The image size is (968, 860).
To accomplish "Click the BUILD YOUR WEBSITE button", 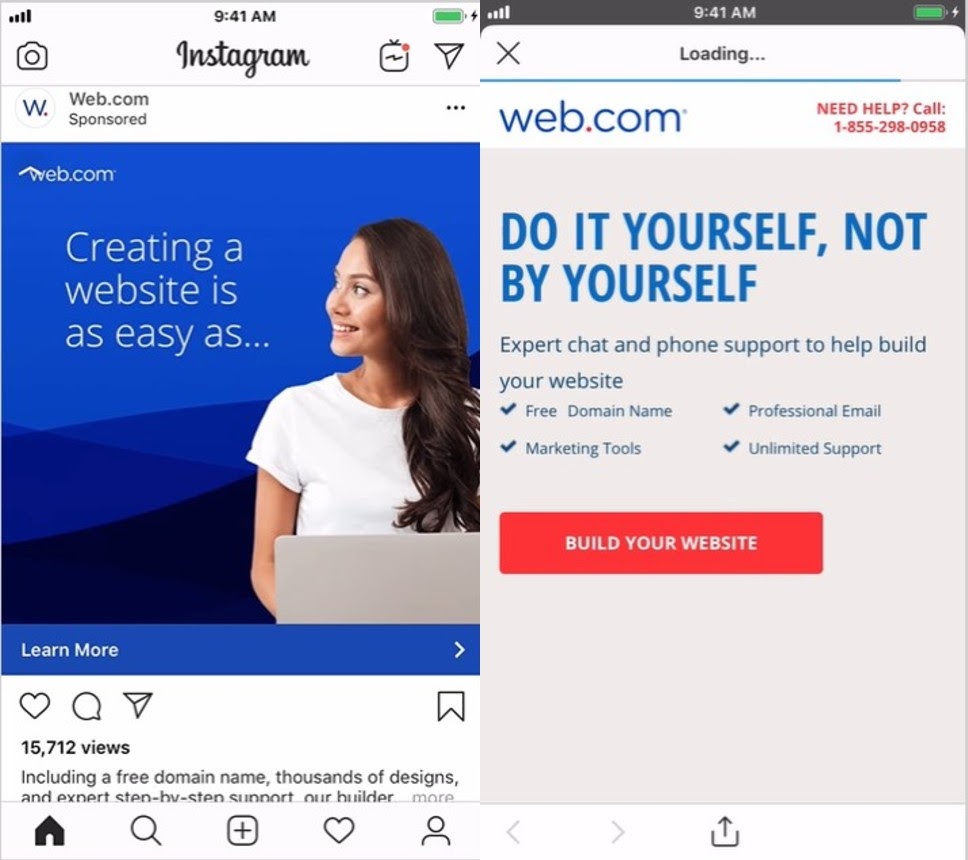I will [x=661, y=543].
